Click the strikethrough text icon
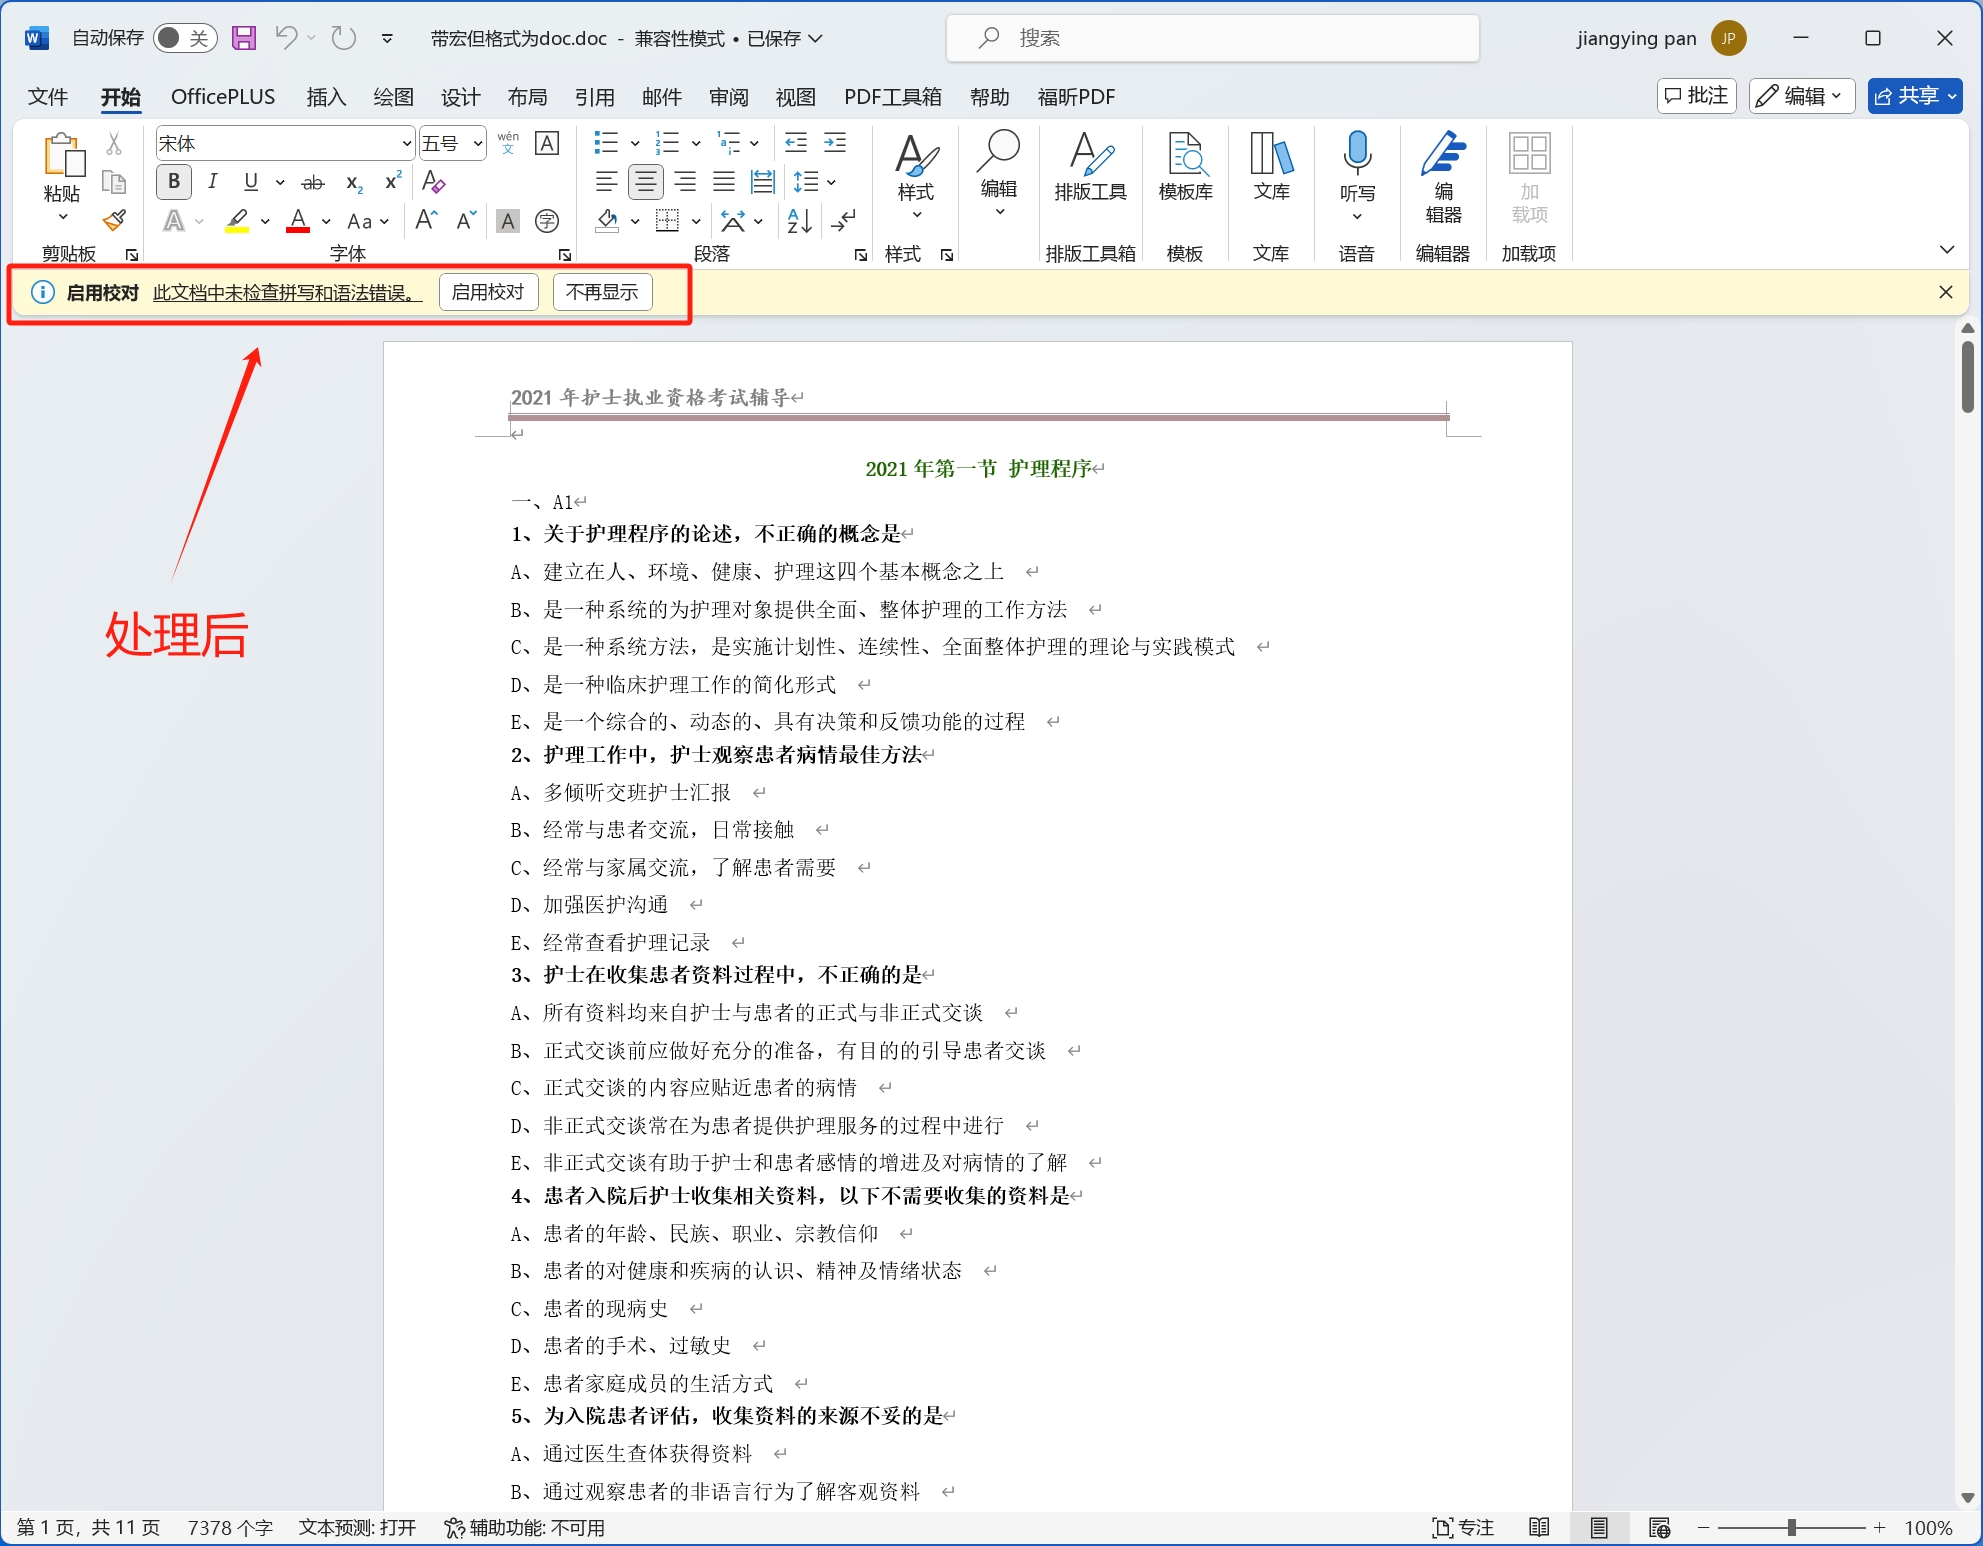The height and width of the screenshot is (1546, 1983). pos(313,182)
